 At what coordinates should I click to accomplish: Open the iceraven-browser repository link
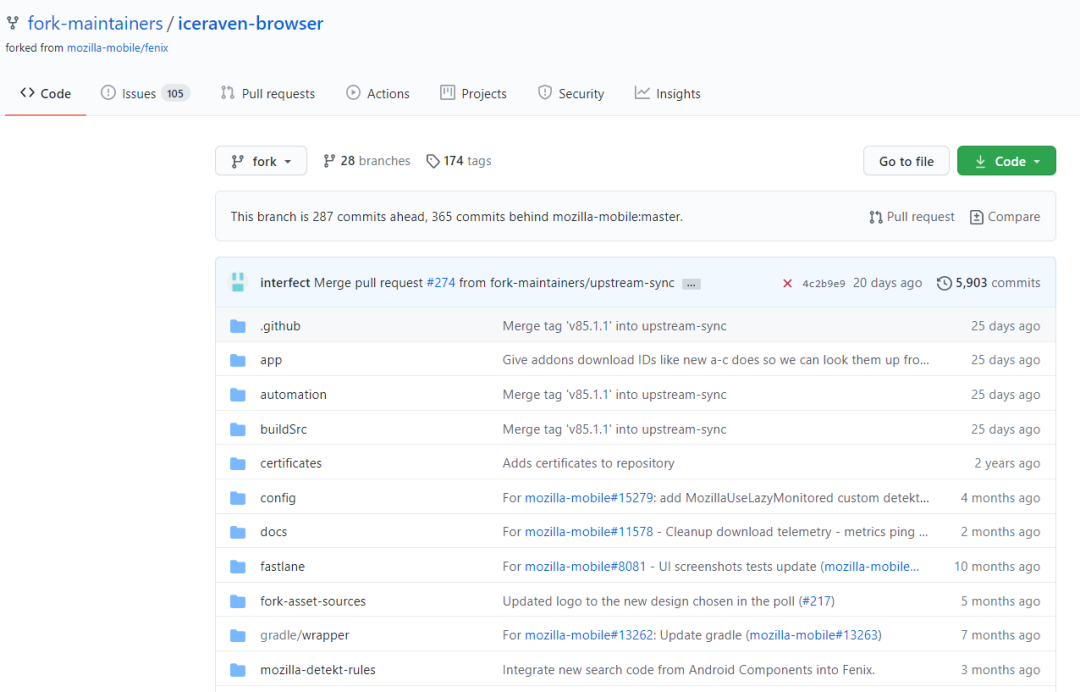point(250,23)
